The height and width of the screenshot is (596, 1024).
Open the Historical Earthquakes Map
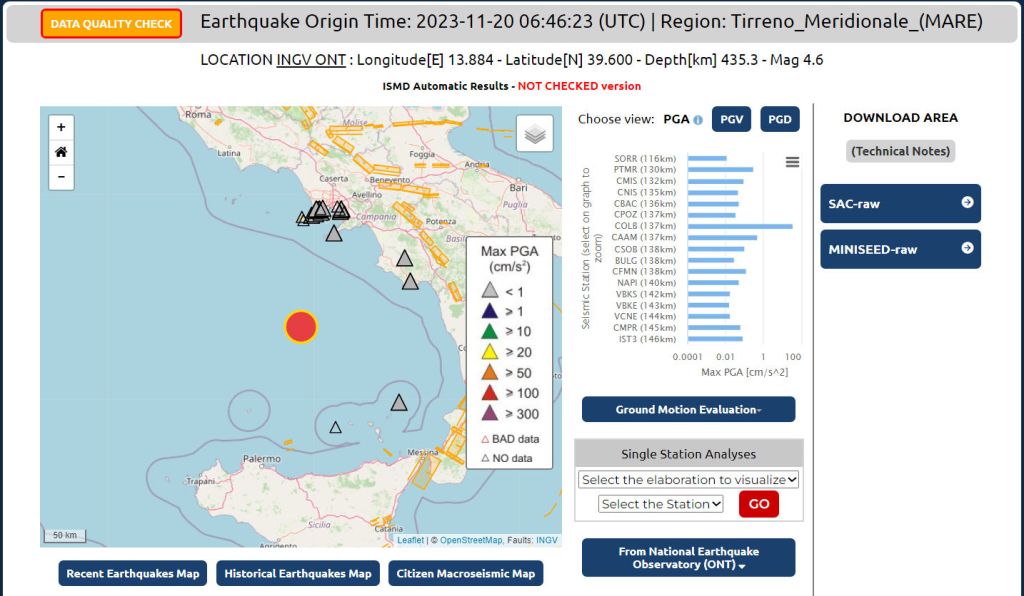[297, 573]
